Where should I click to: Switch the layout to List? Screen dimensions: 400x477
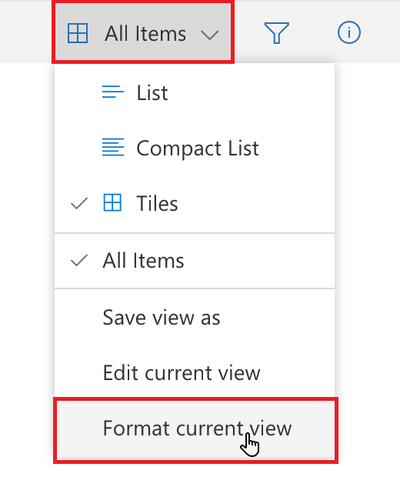(x=195, y=92)
